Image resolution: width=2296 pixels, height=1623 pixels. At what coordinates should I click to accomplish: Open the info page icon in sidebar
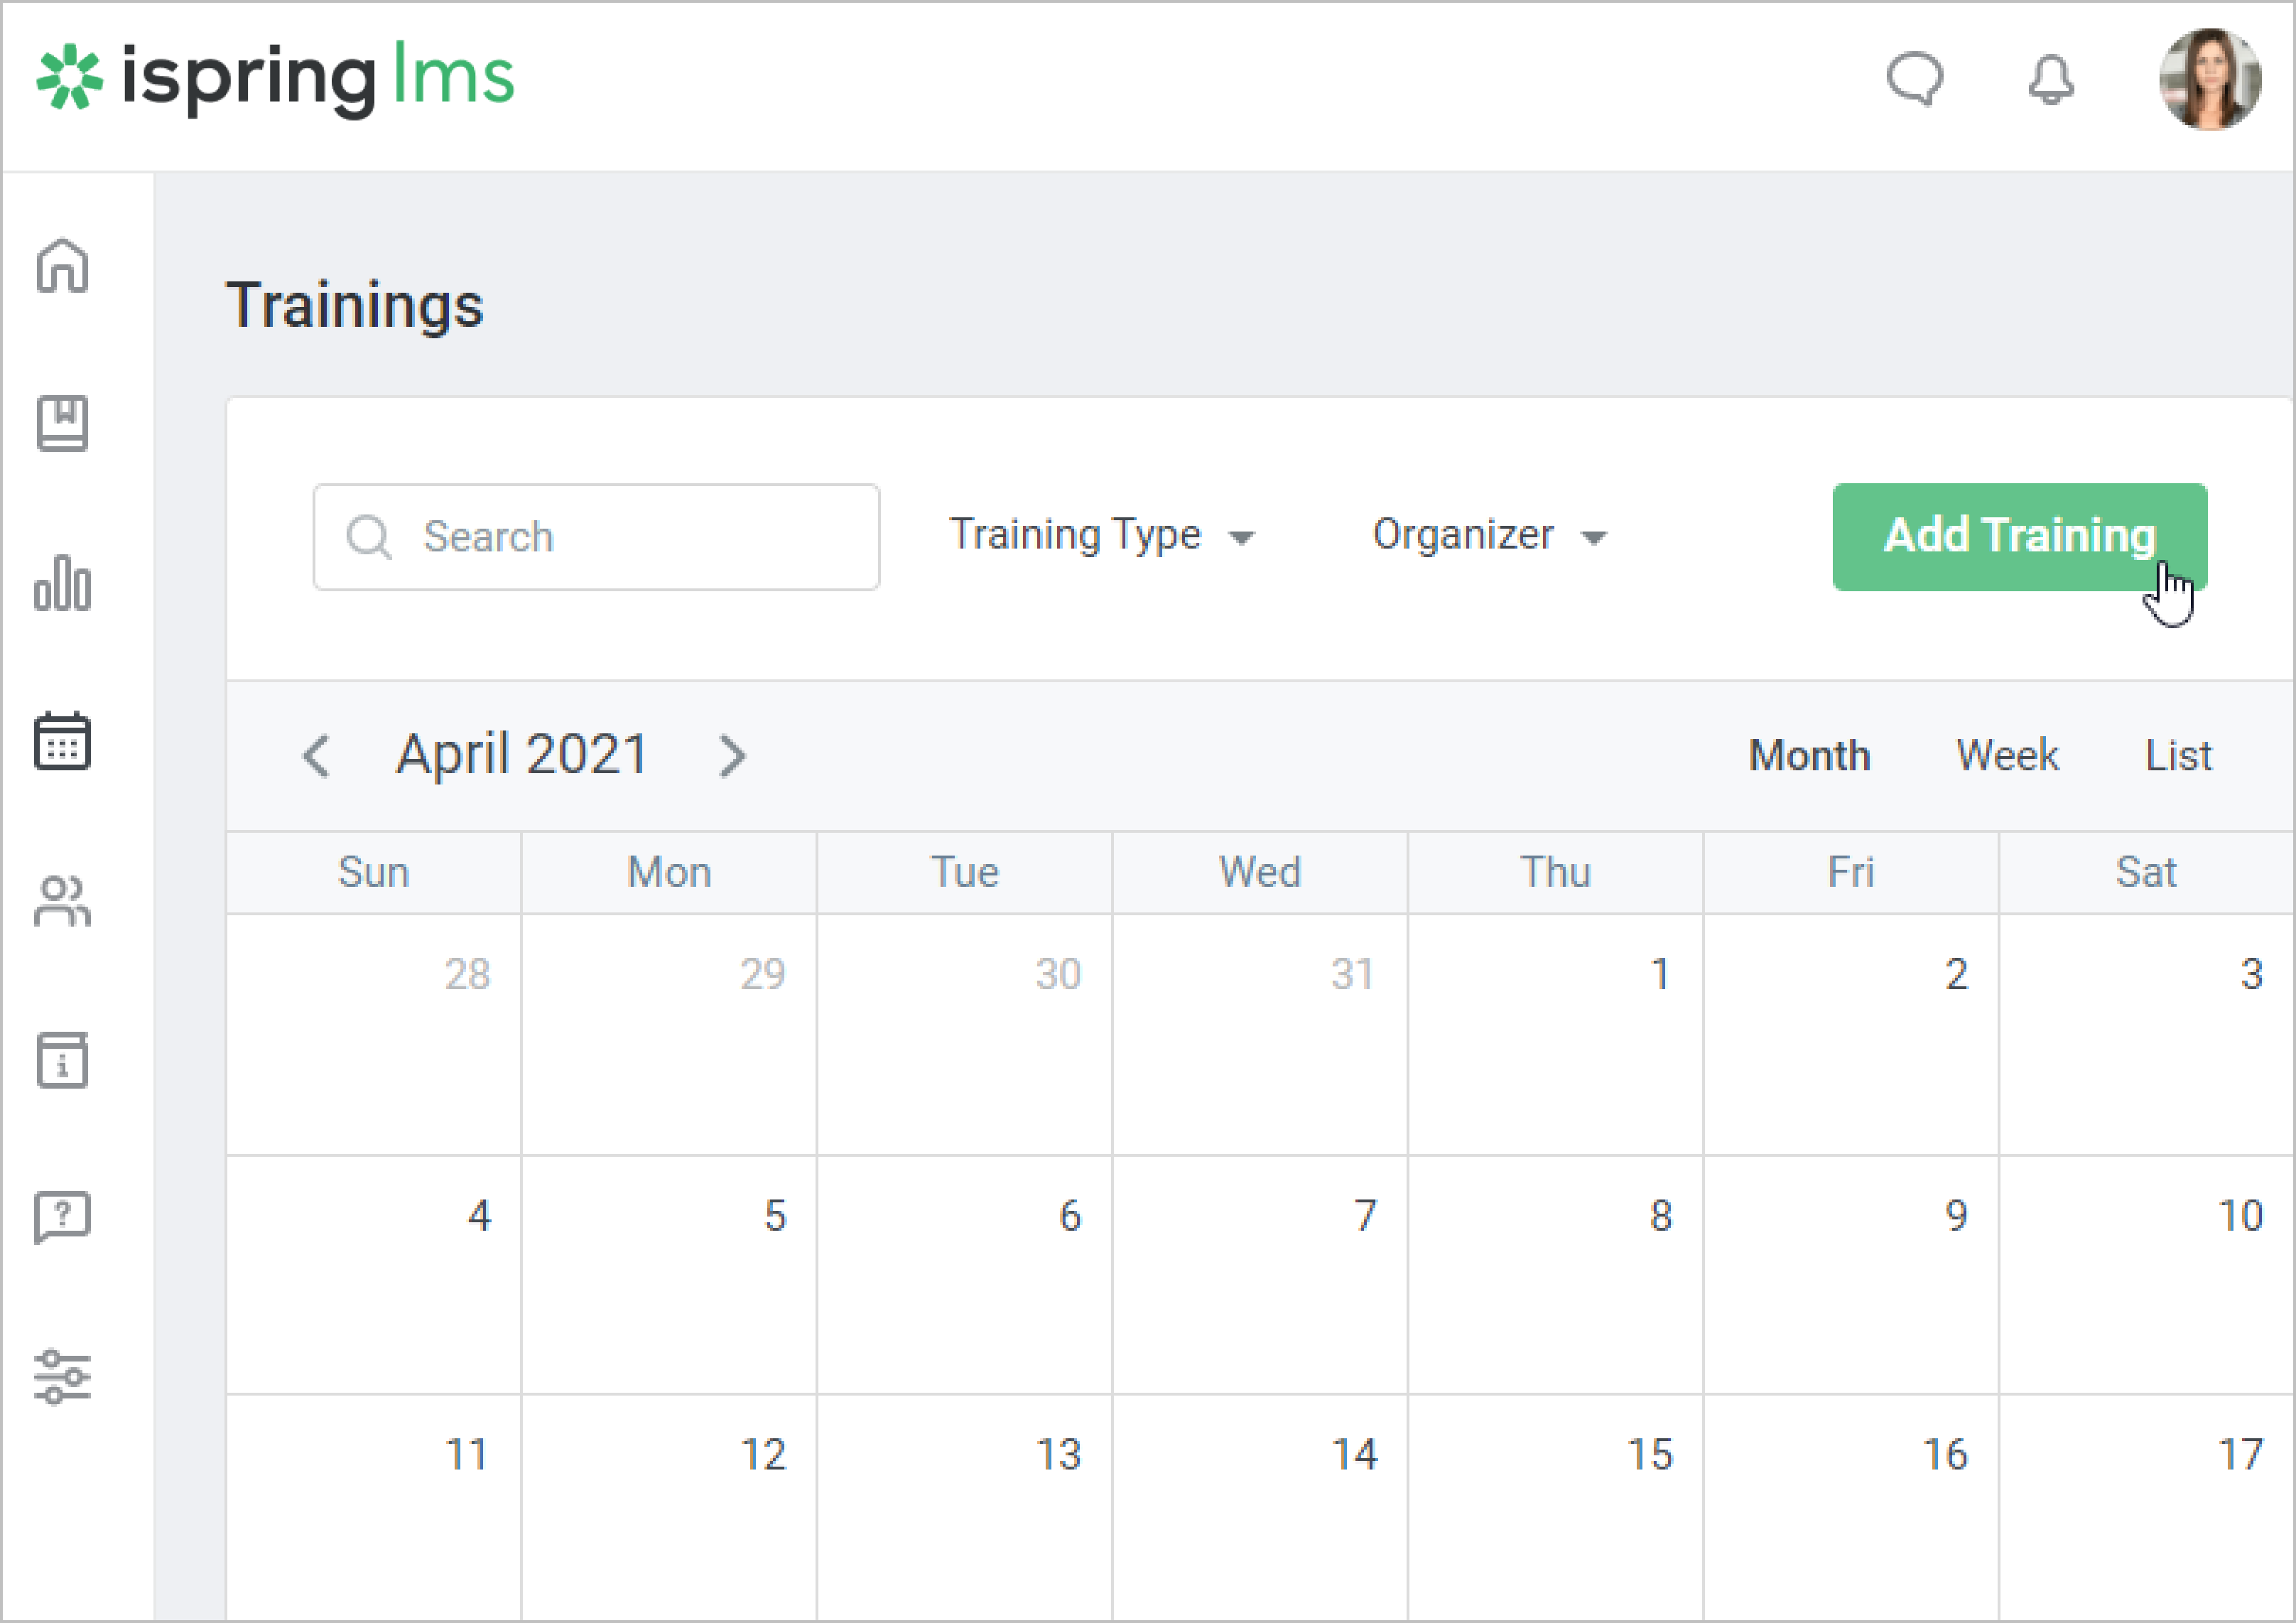point(63,1060)
